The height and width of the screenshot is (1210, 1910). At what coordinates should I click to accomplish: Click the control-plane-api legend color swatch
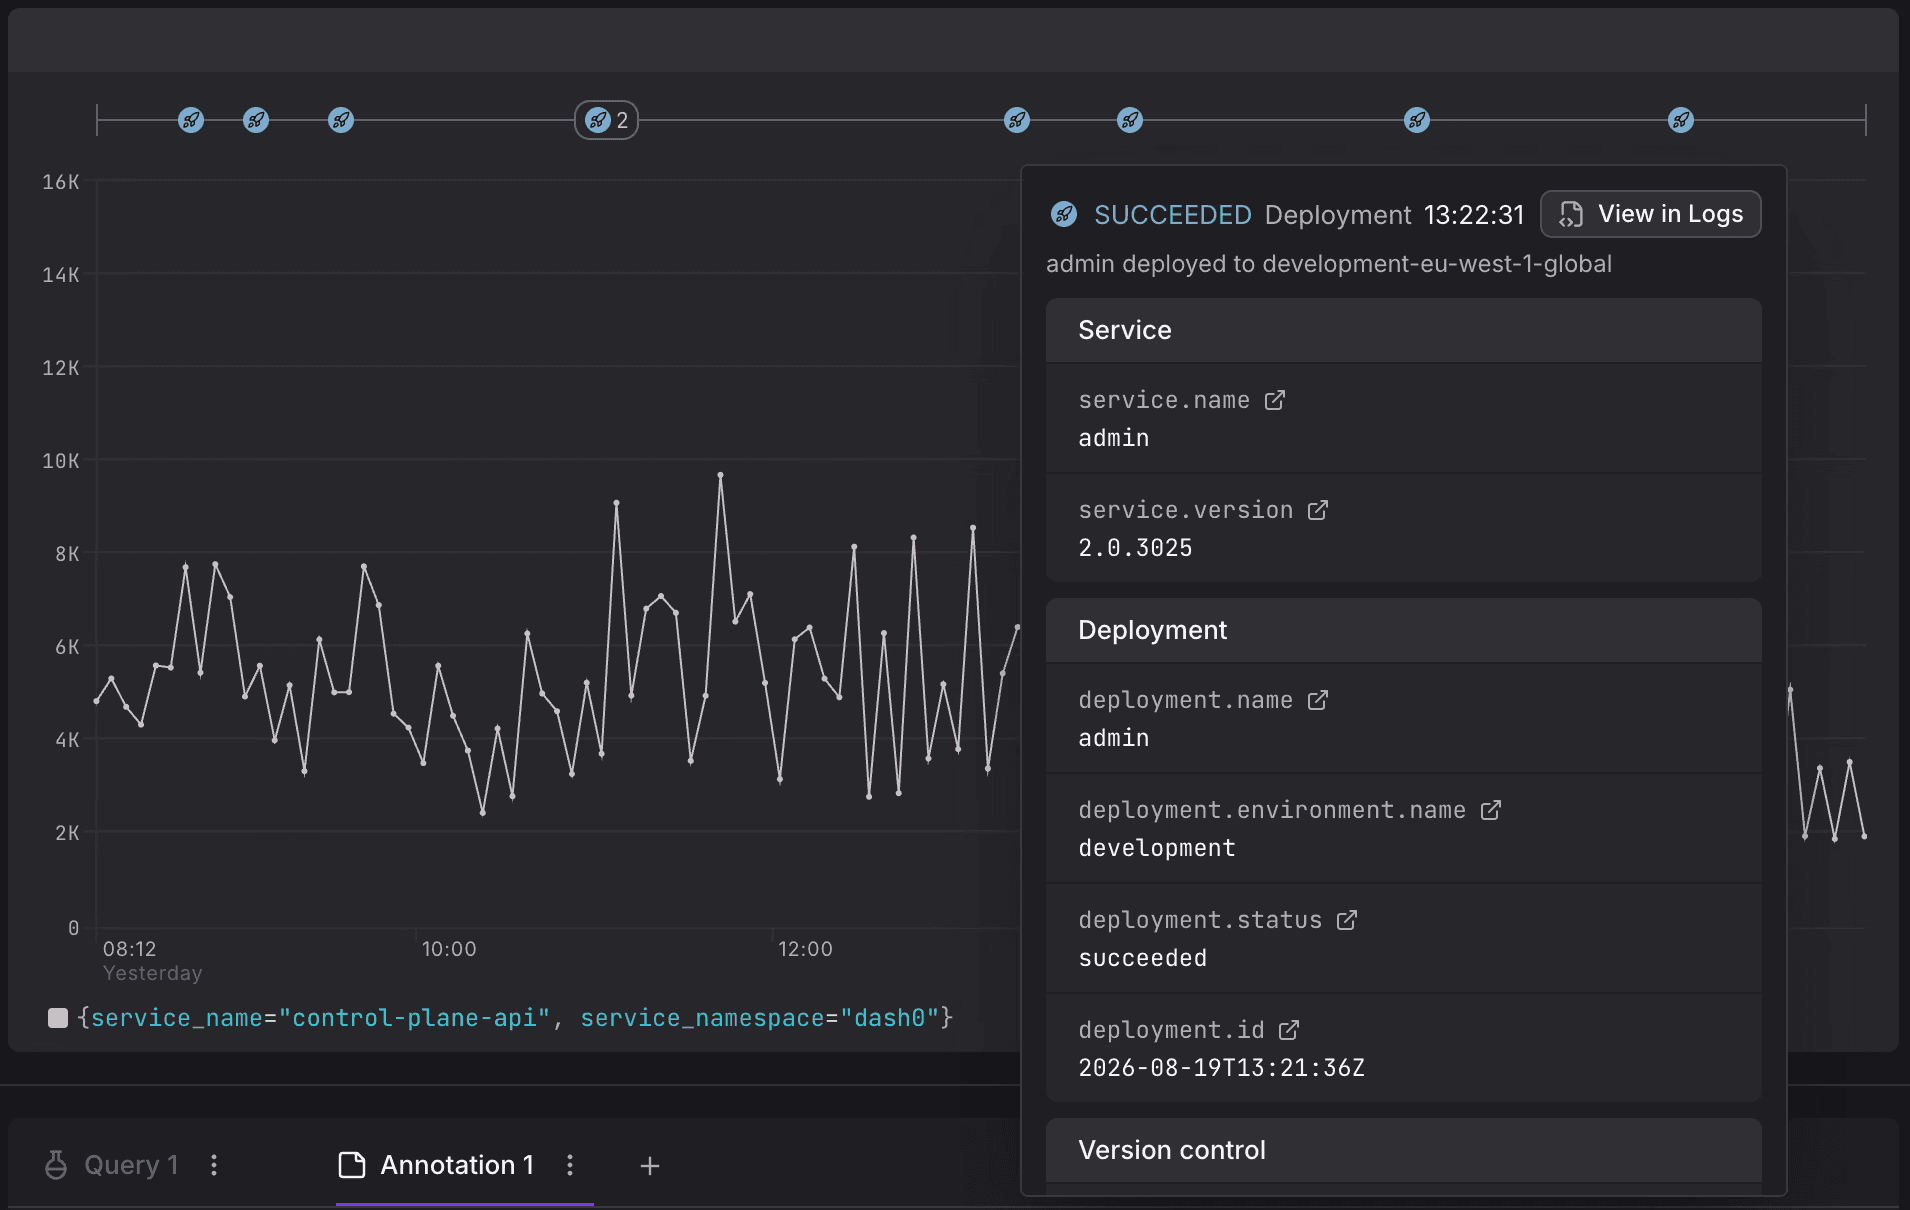coord(58,1018)
